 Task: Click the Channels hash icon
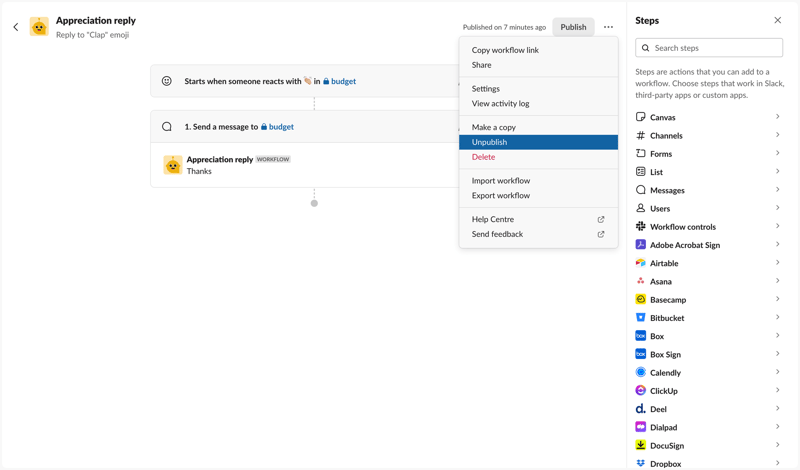tap(640, 135)
